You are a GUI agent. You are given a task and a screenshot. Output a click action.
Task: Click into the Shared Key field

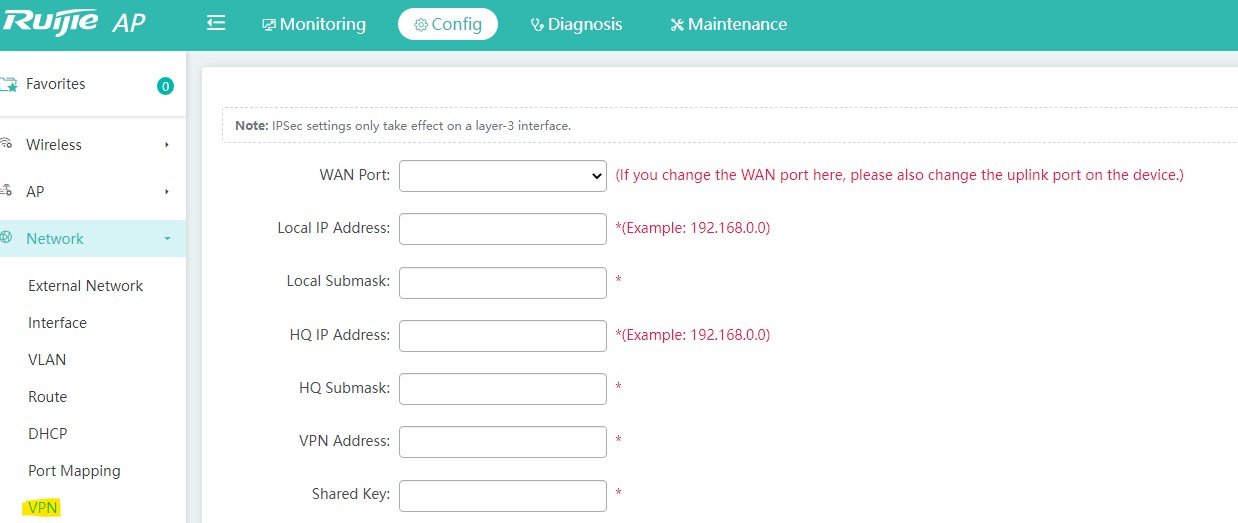click(x=503, y=495)
